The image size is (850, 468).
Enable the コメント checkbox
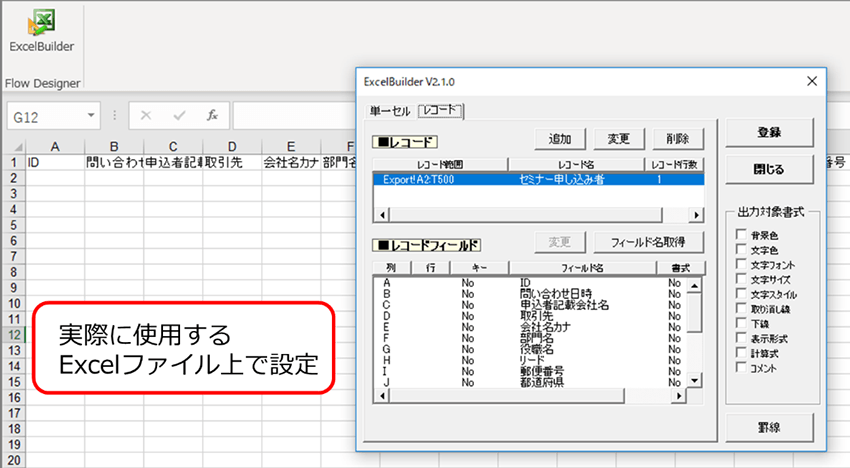pos(741,367)
